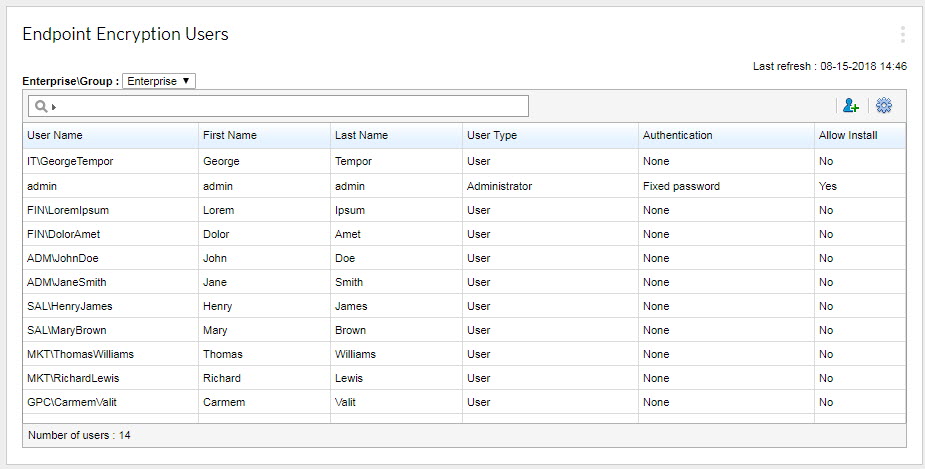The image size is (925, 469).
Task: Sort by First Name column header
Action: pos(229,135)
